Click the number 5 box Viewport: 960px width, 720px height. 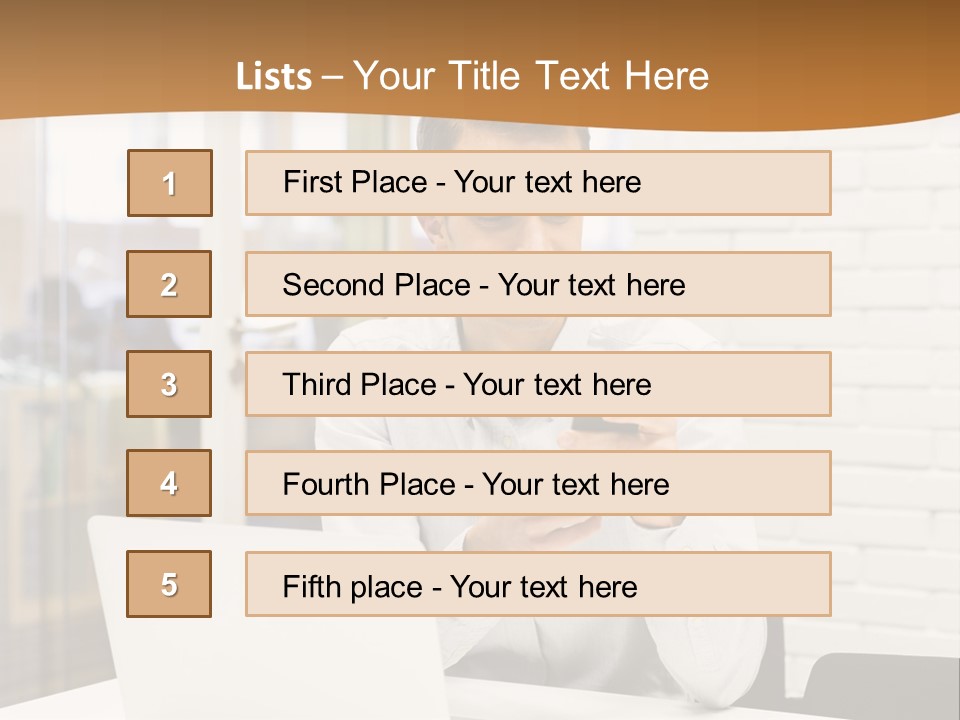[x=169, y=584]
